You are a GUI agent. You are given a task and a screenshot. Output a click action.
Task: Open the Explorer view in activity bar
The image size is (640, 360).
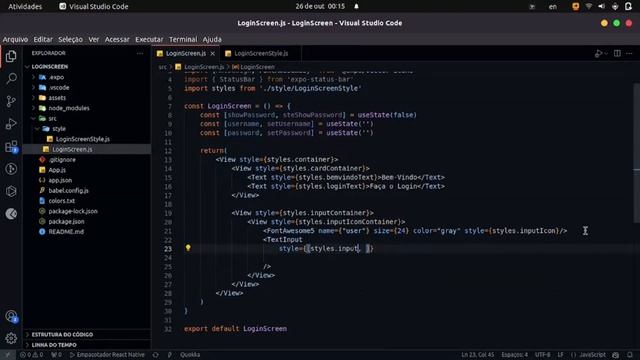pyautogui.click(x=11, y=56)
